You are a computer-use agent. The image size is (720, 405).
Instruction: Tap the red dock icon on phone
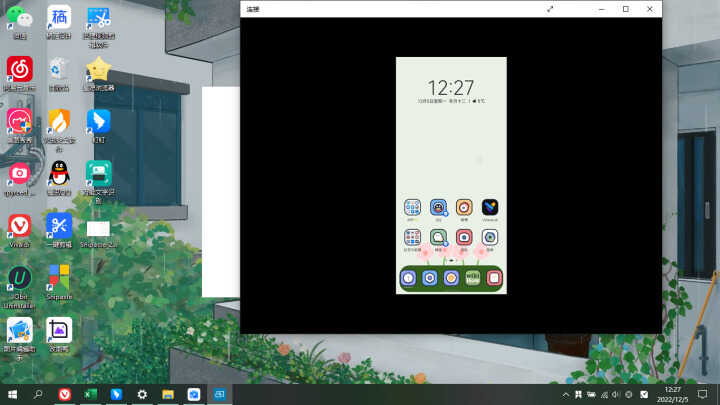[x=494, y=278]
